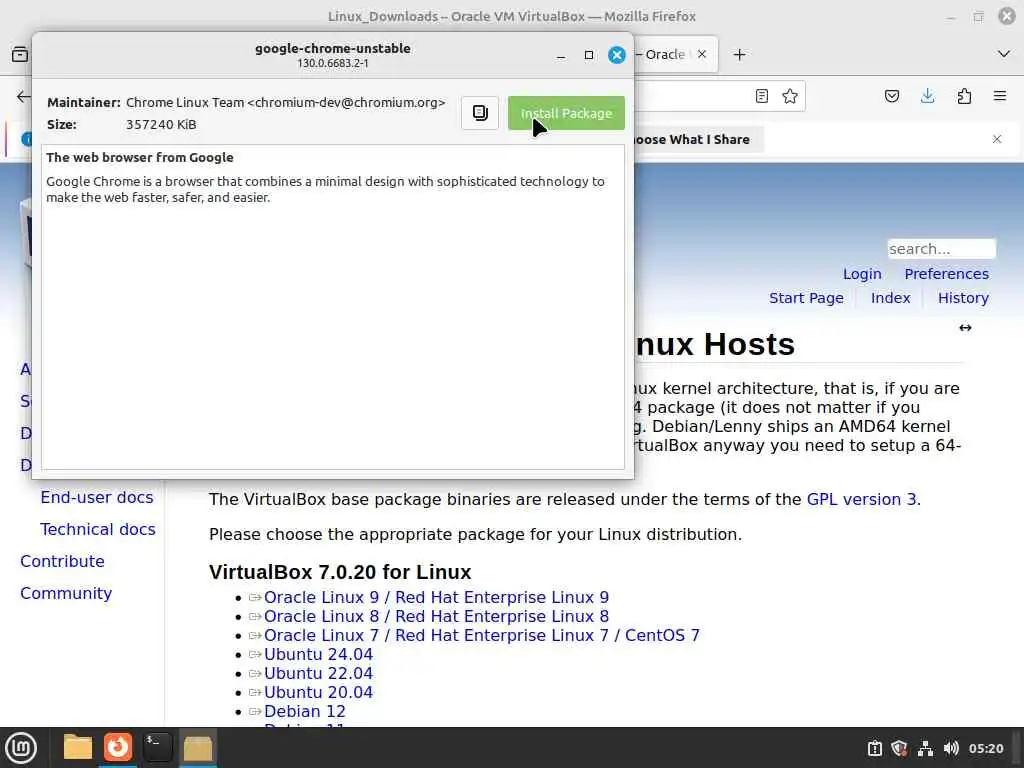This screenshot has height=768, width=1024.
Task: Select the Oracle tab in Firefox
Action: click(663, 54)
